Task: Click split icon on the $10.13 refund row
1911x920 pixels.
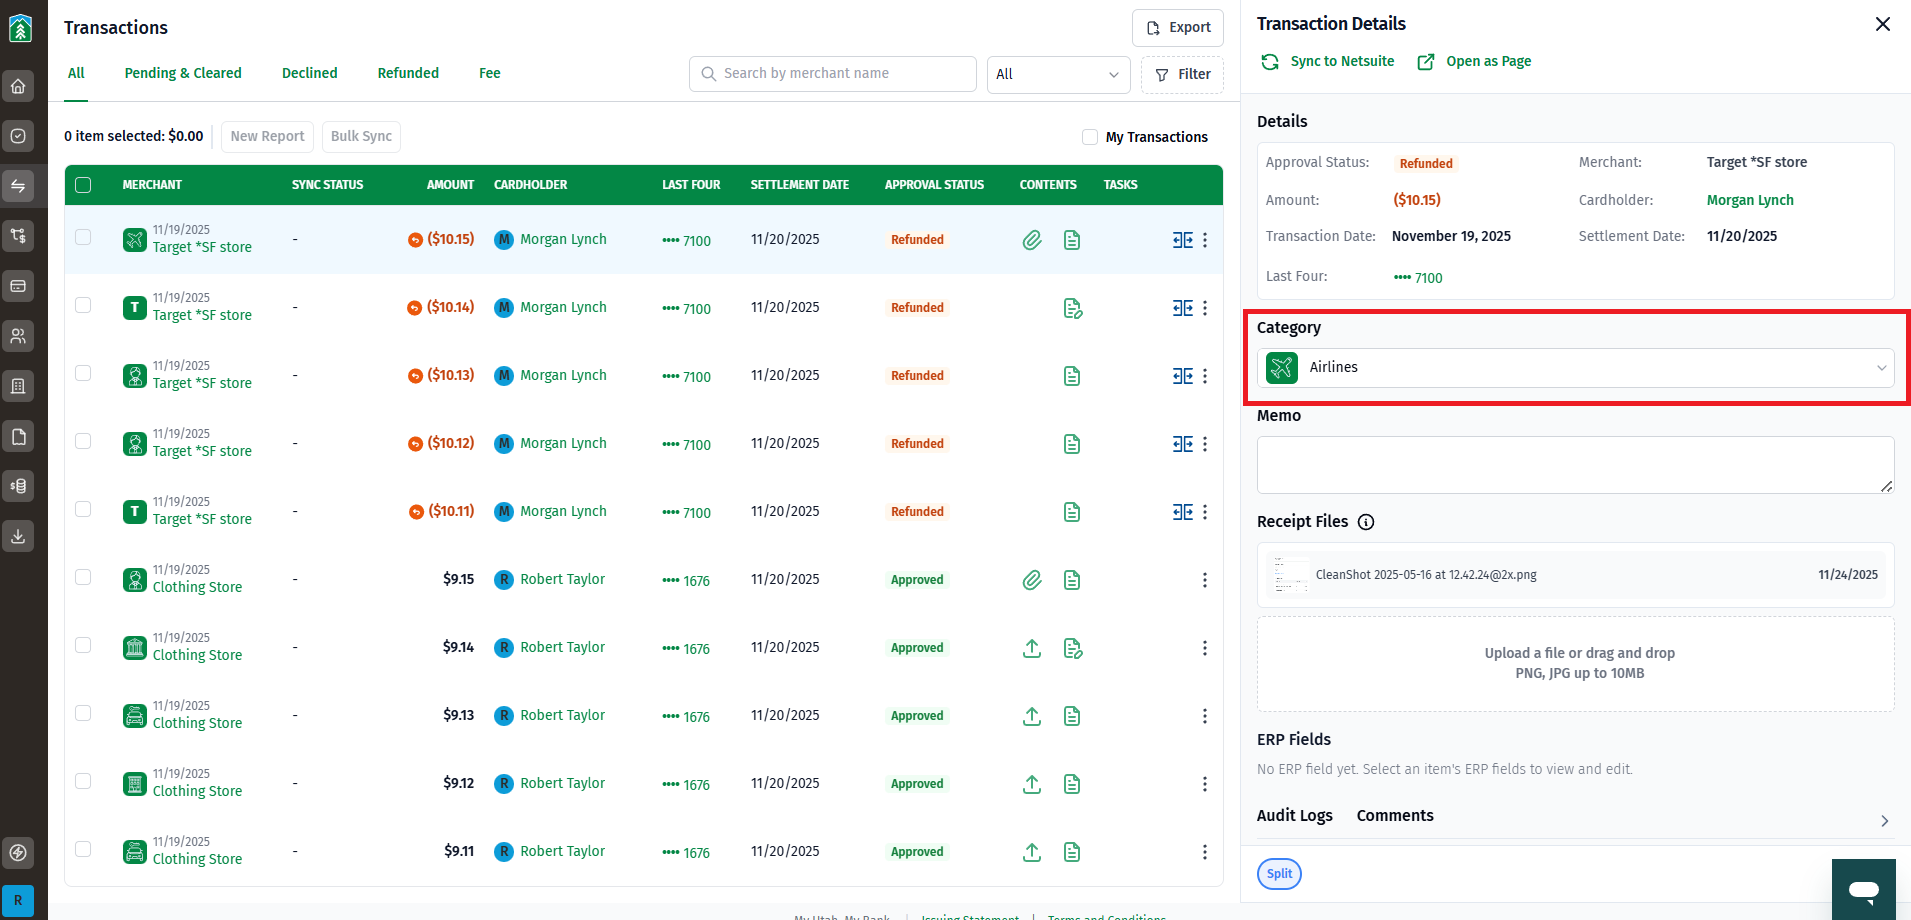Action: (1183, 376)
